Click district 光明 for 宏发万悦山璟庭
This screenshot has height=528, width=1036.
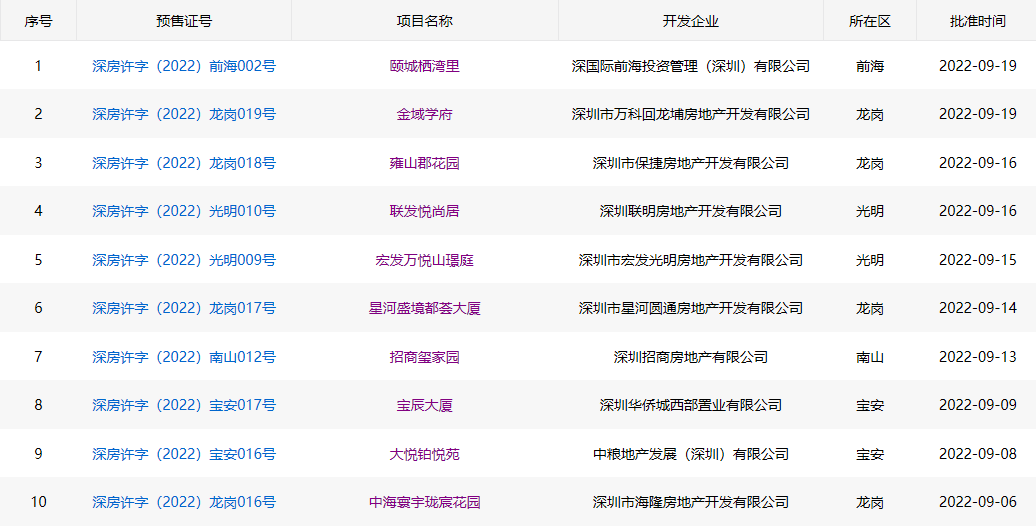tap(870, 260)
